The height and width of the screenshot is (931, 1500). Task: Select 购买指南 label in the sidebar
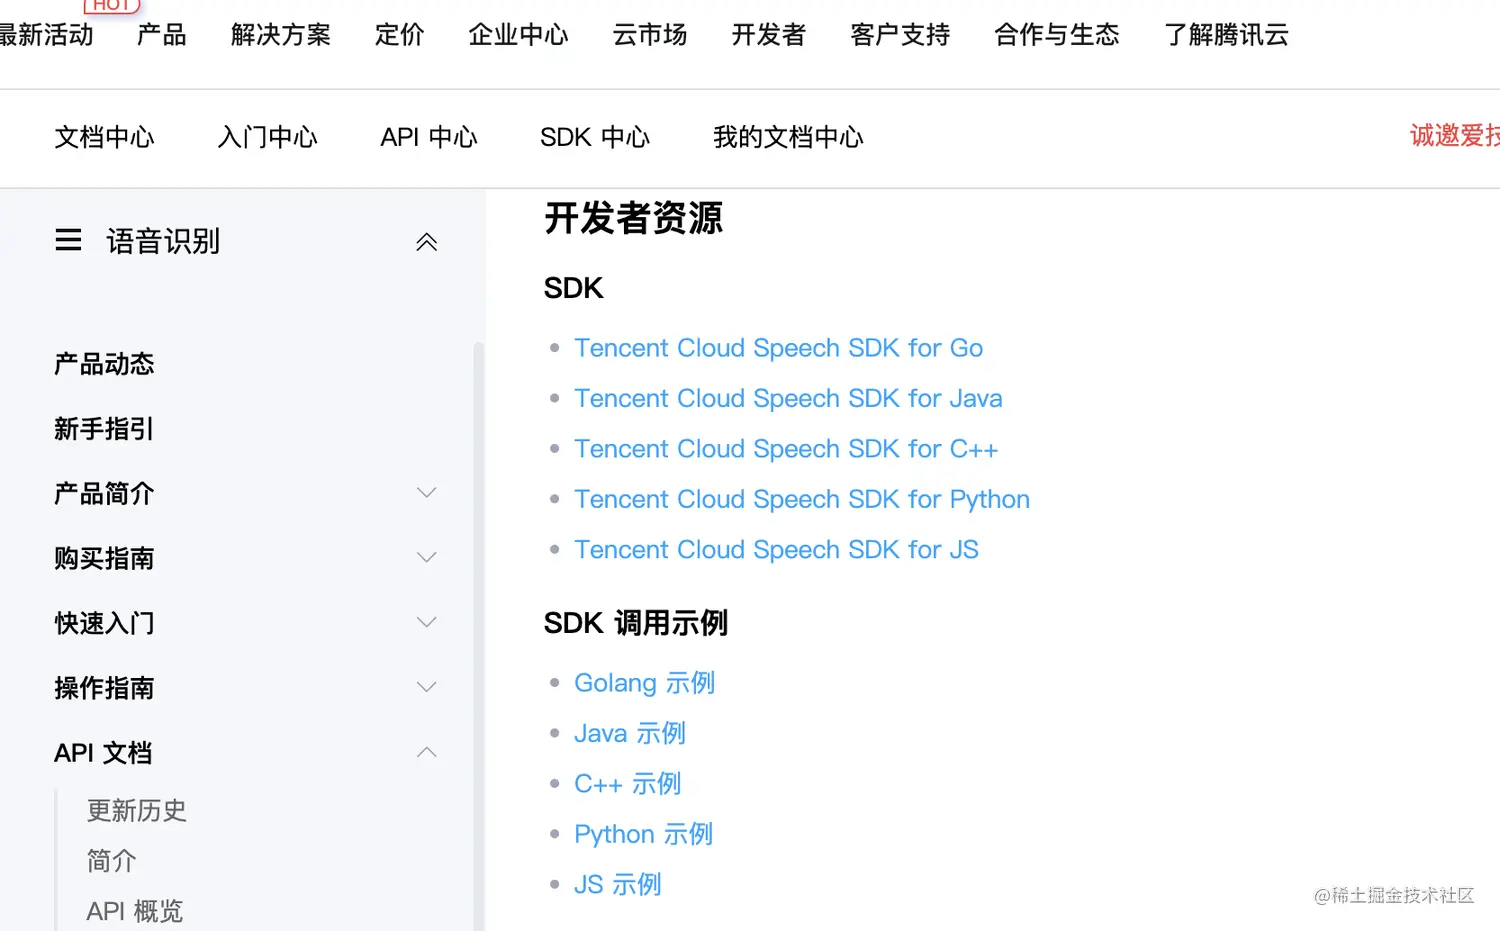(104, 558)
